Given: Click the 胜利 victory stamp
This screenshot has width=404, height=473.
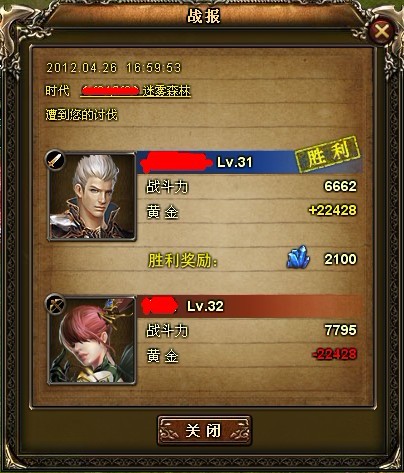Looking at the screenshot, I should coord(328,154).
